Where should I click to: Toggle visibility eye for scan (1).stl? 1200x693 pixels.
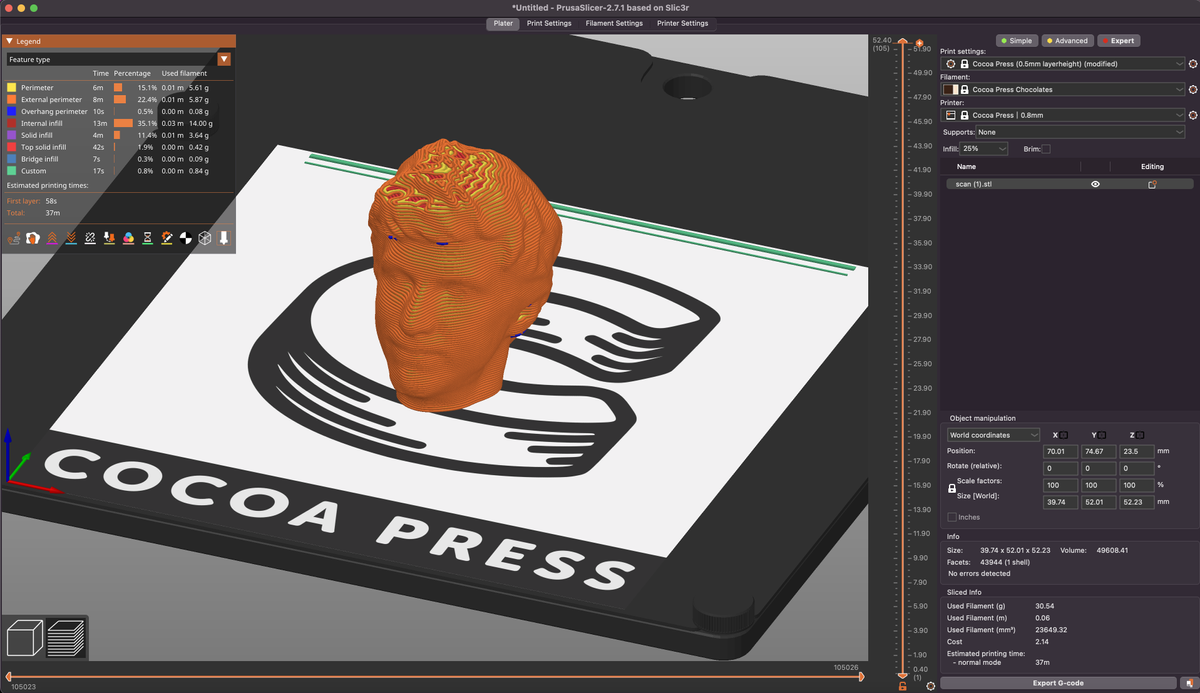point(1096,184)
